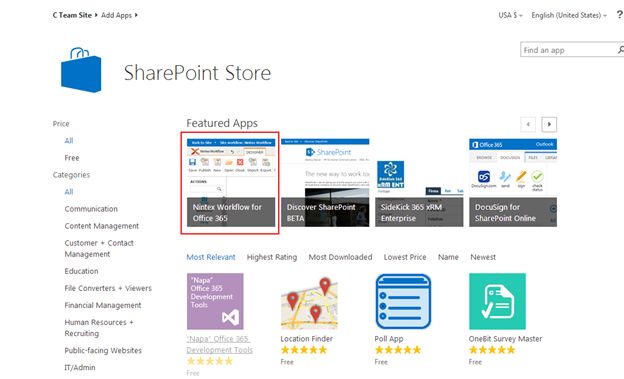Open the Poll App icon

(403, 301)
